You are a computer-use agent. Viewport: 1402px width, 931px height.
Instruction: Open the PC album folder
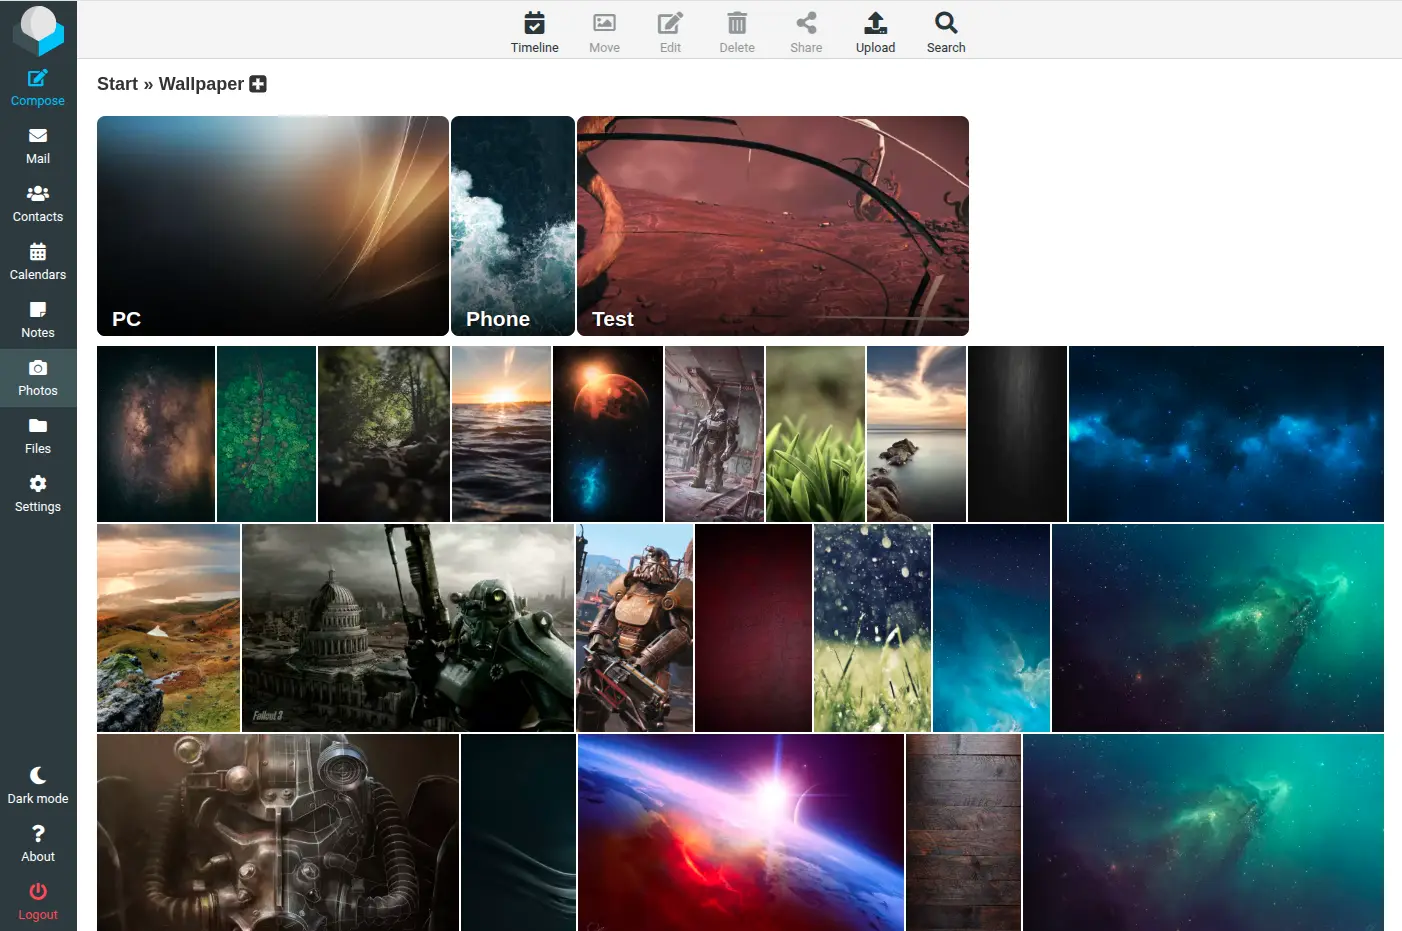273,226
